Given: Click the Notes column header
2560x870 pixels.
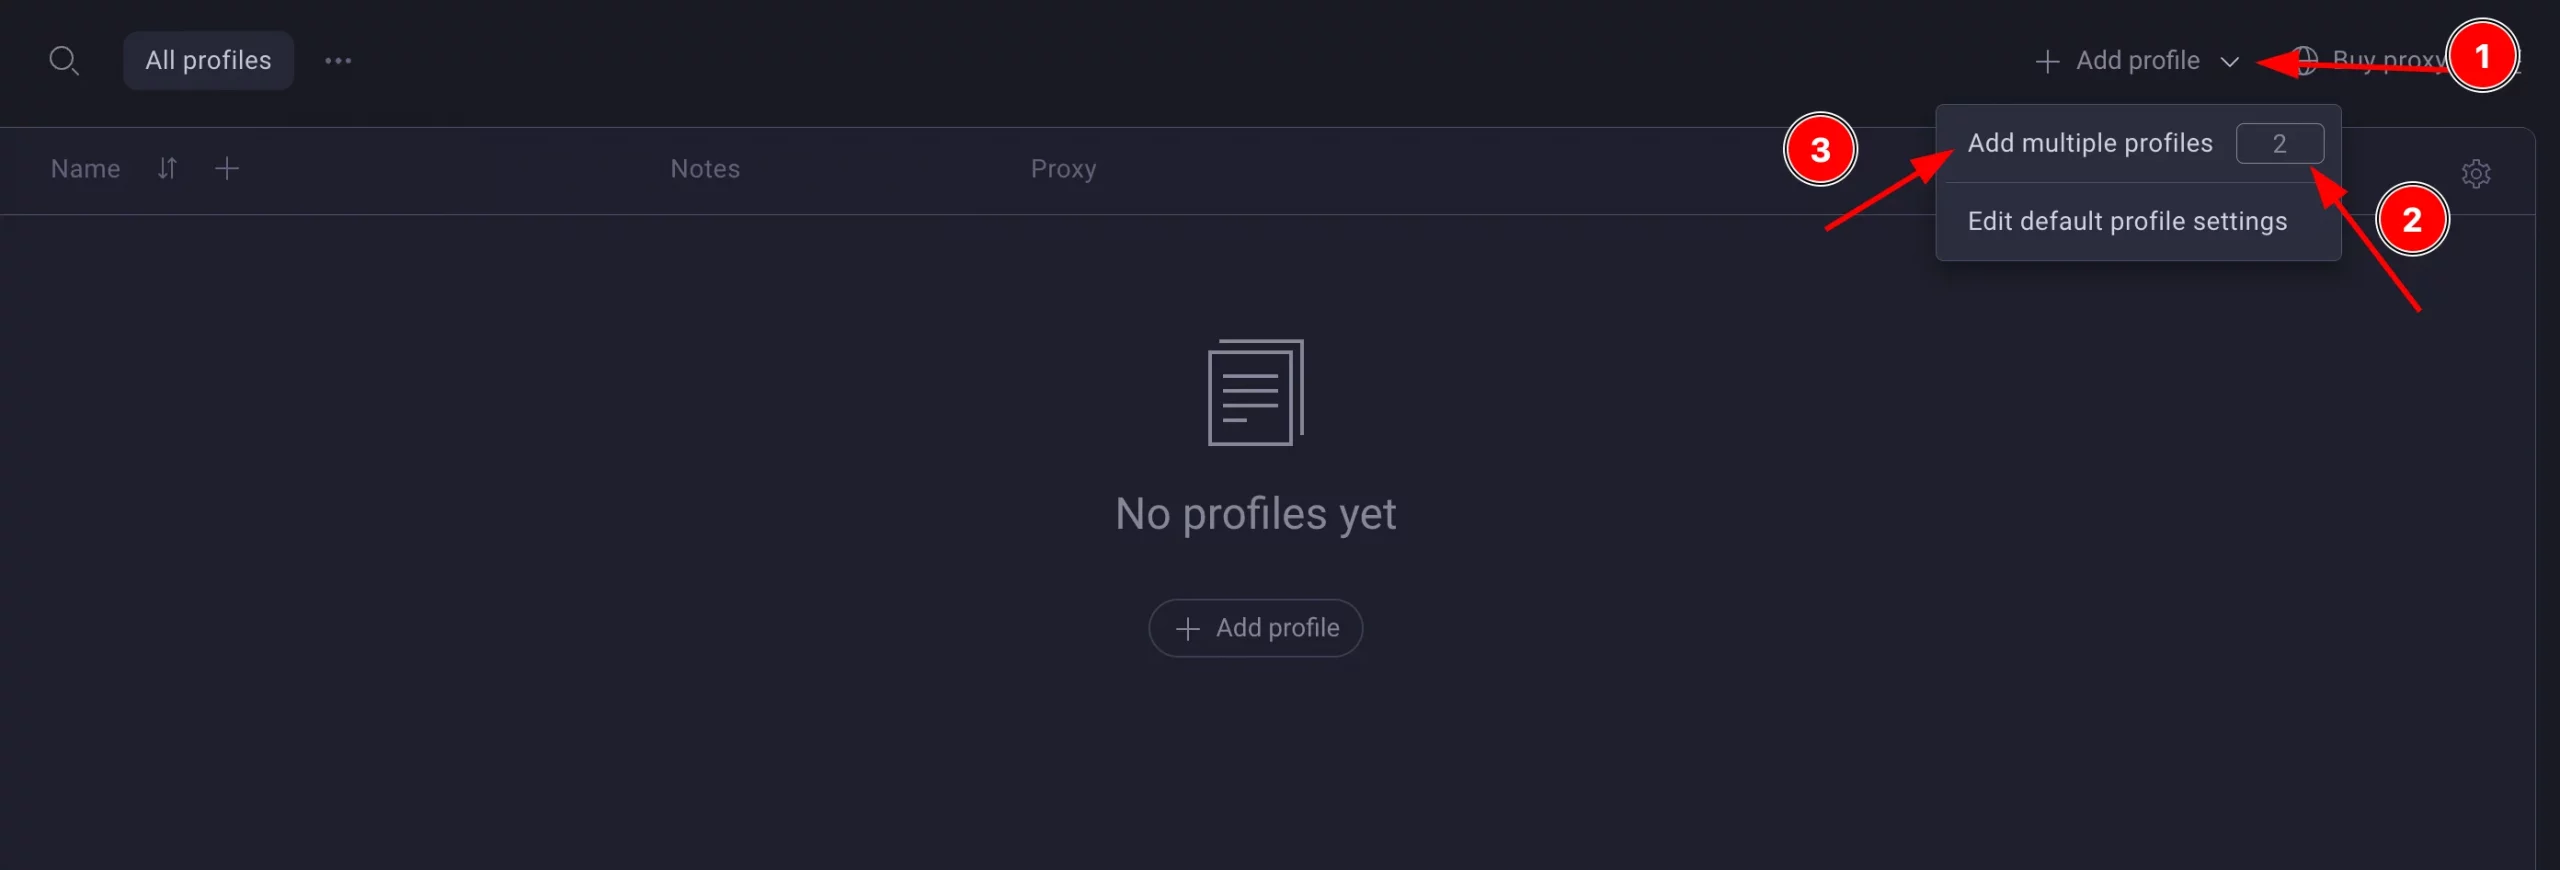Looking at the screenshot, I should [x=705, y=169].
